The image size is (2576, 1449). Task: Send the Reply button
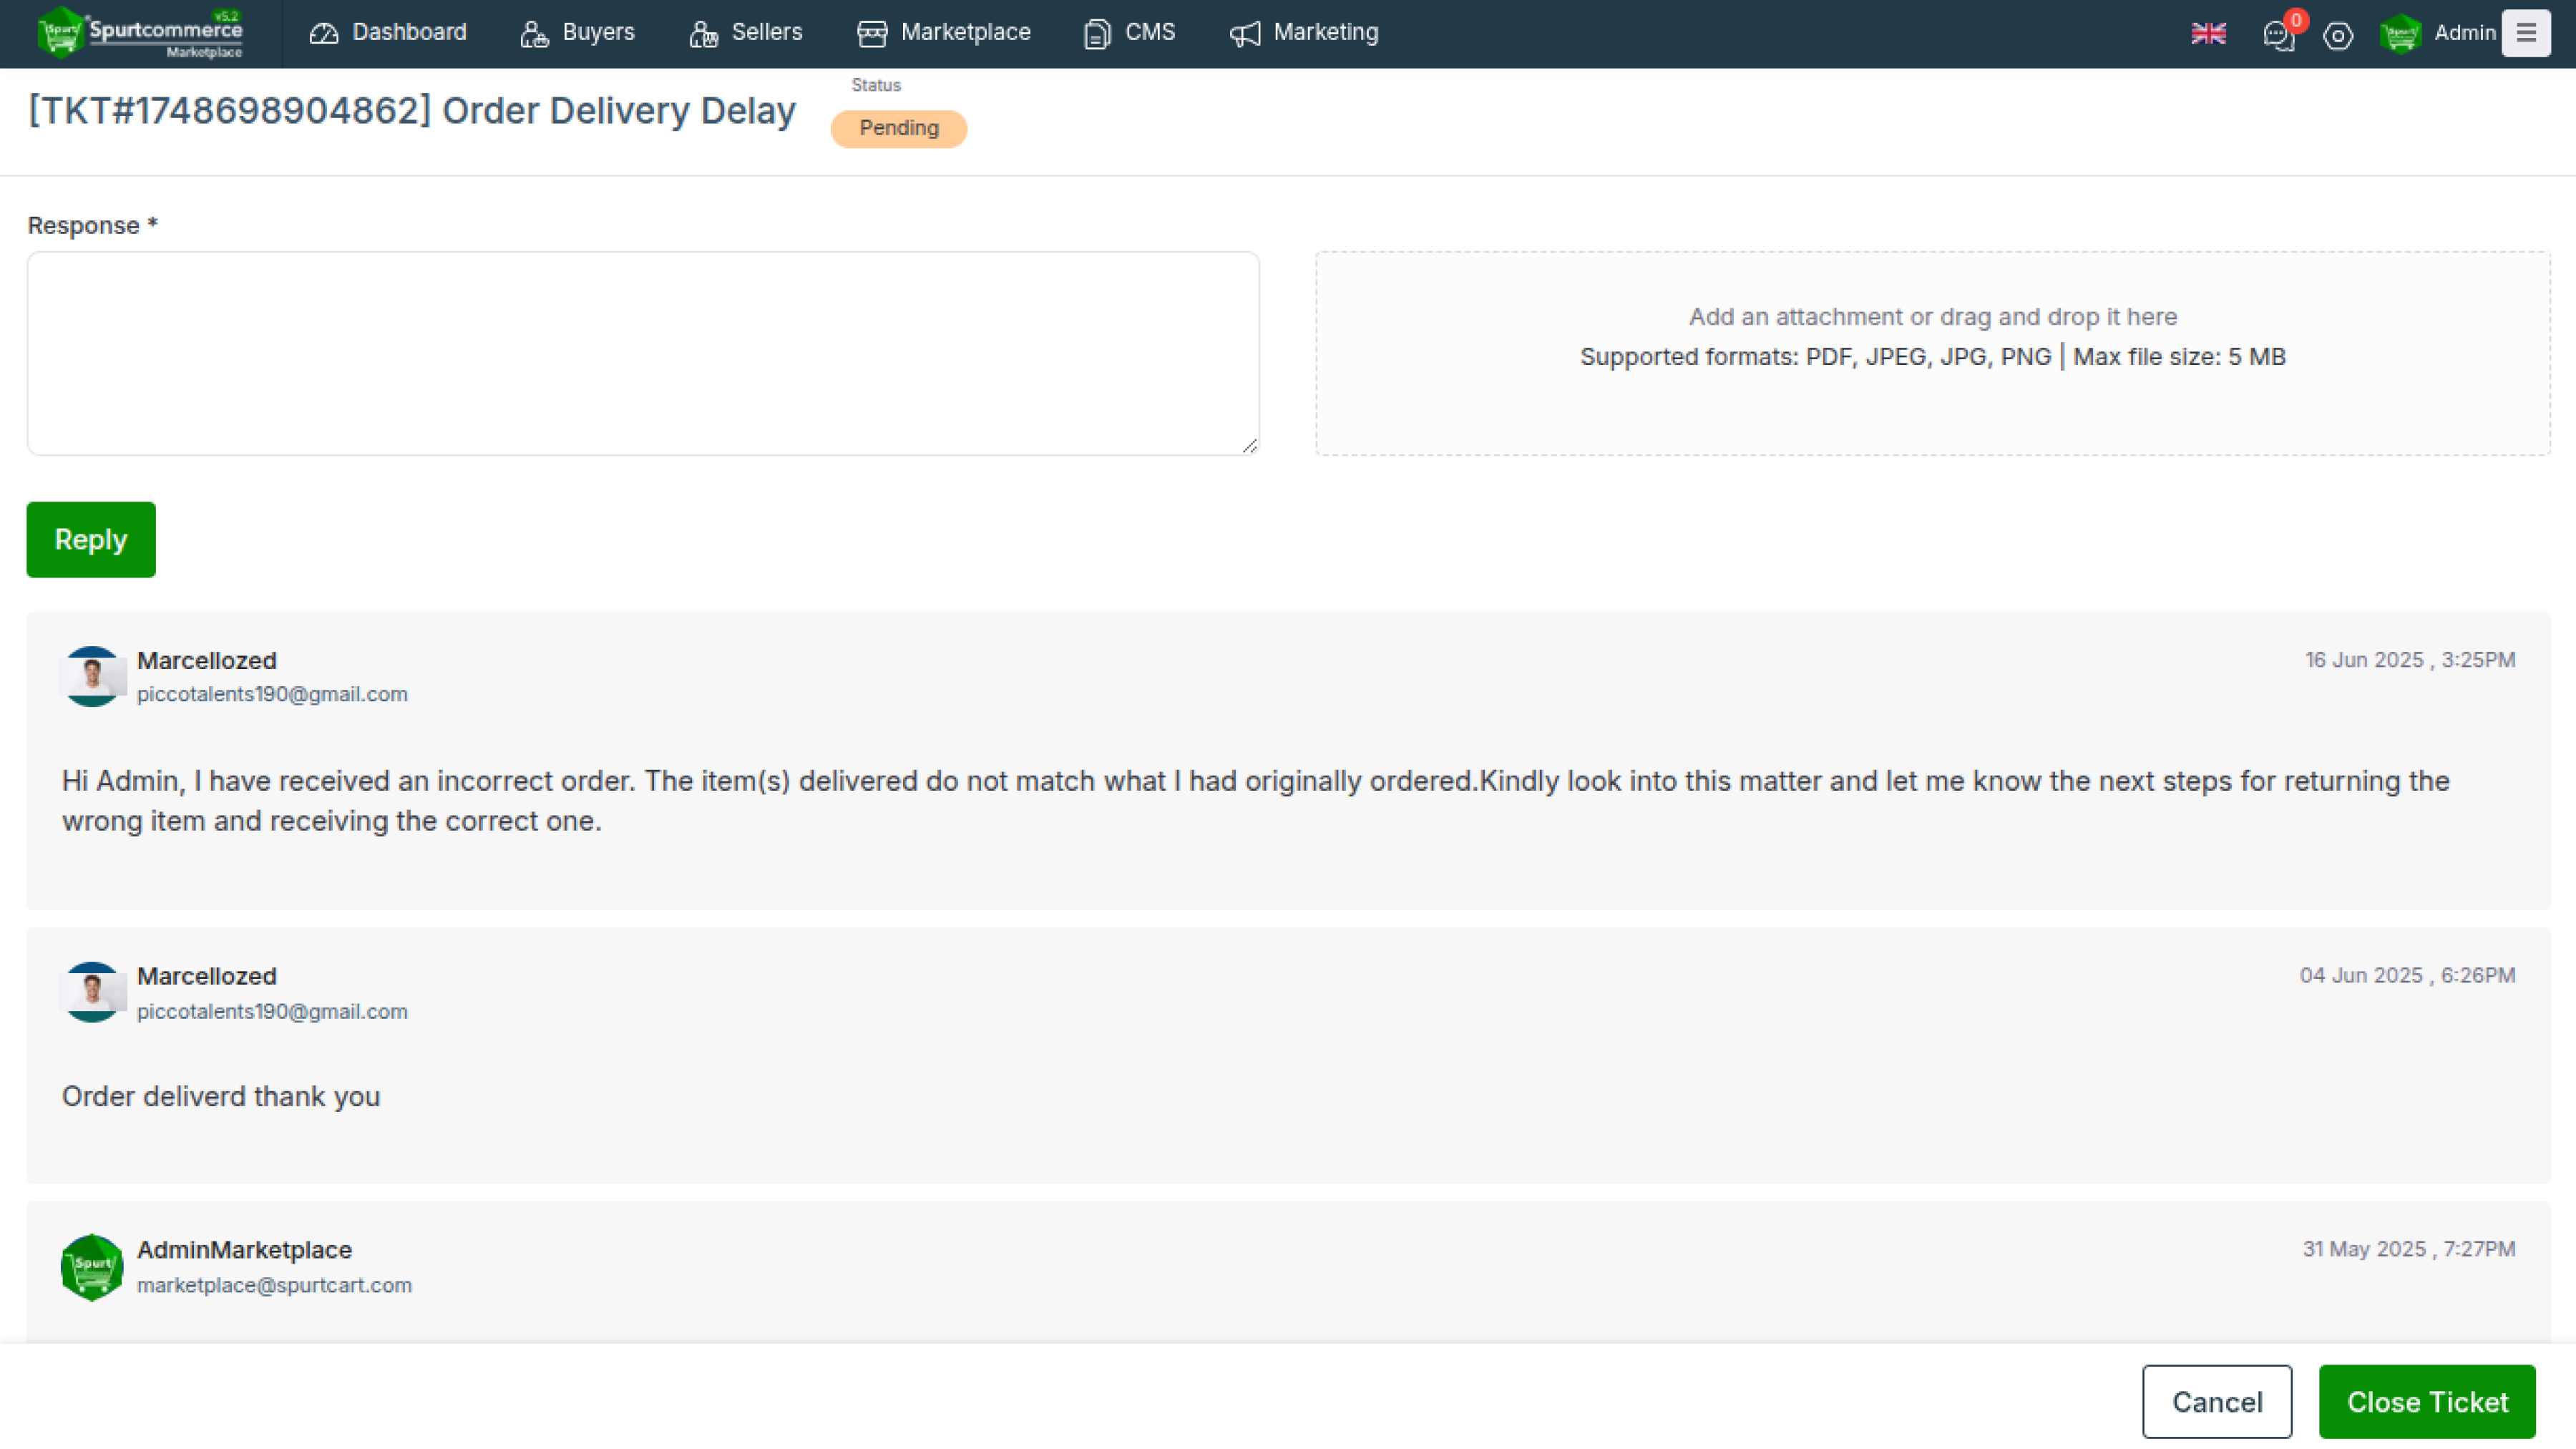91,540
